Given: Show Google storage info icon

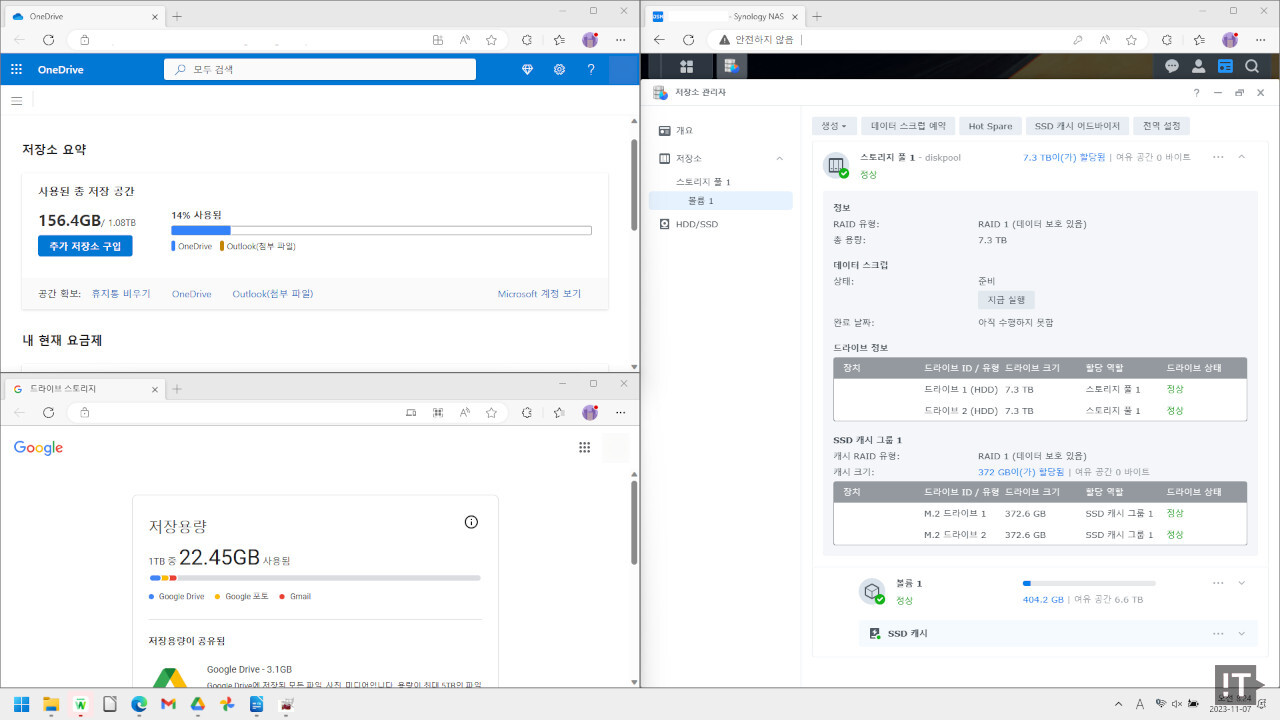Looking at the screenshot, I should pyautogui.click(x=471, y=522).
